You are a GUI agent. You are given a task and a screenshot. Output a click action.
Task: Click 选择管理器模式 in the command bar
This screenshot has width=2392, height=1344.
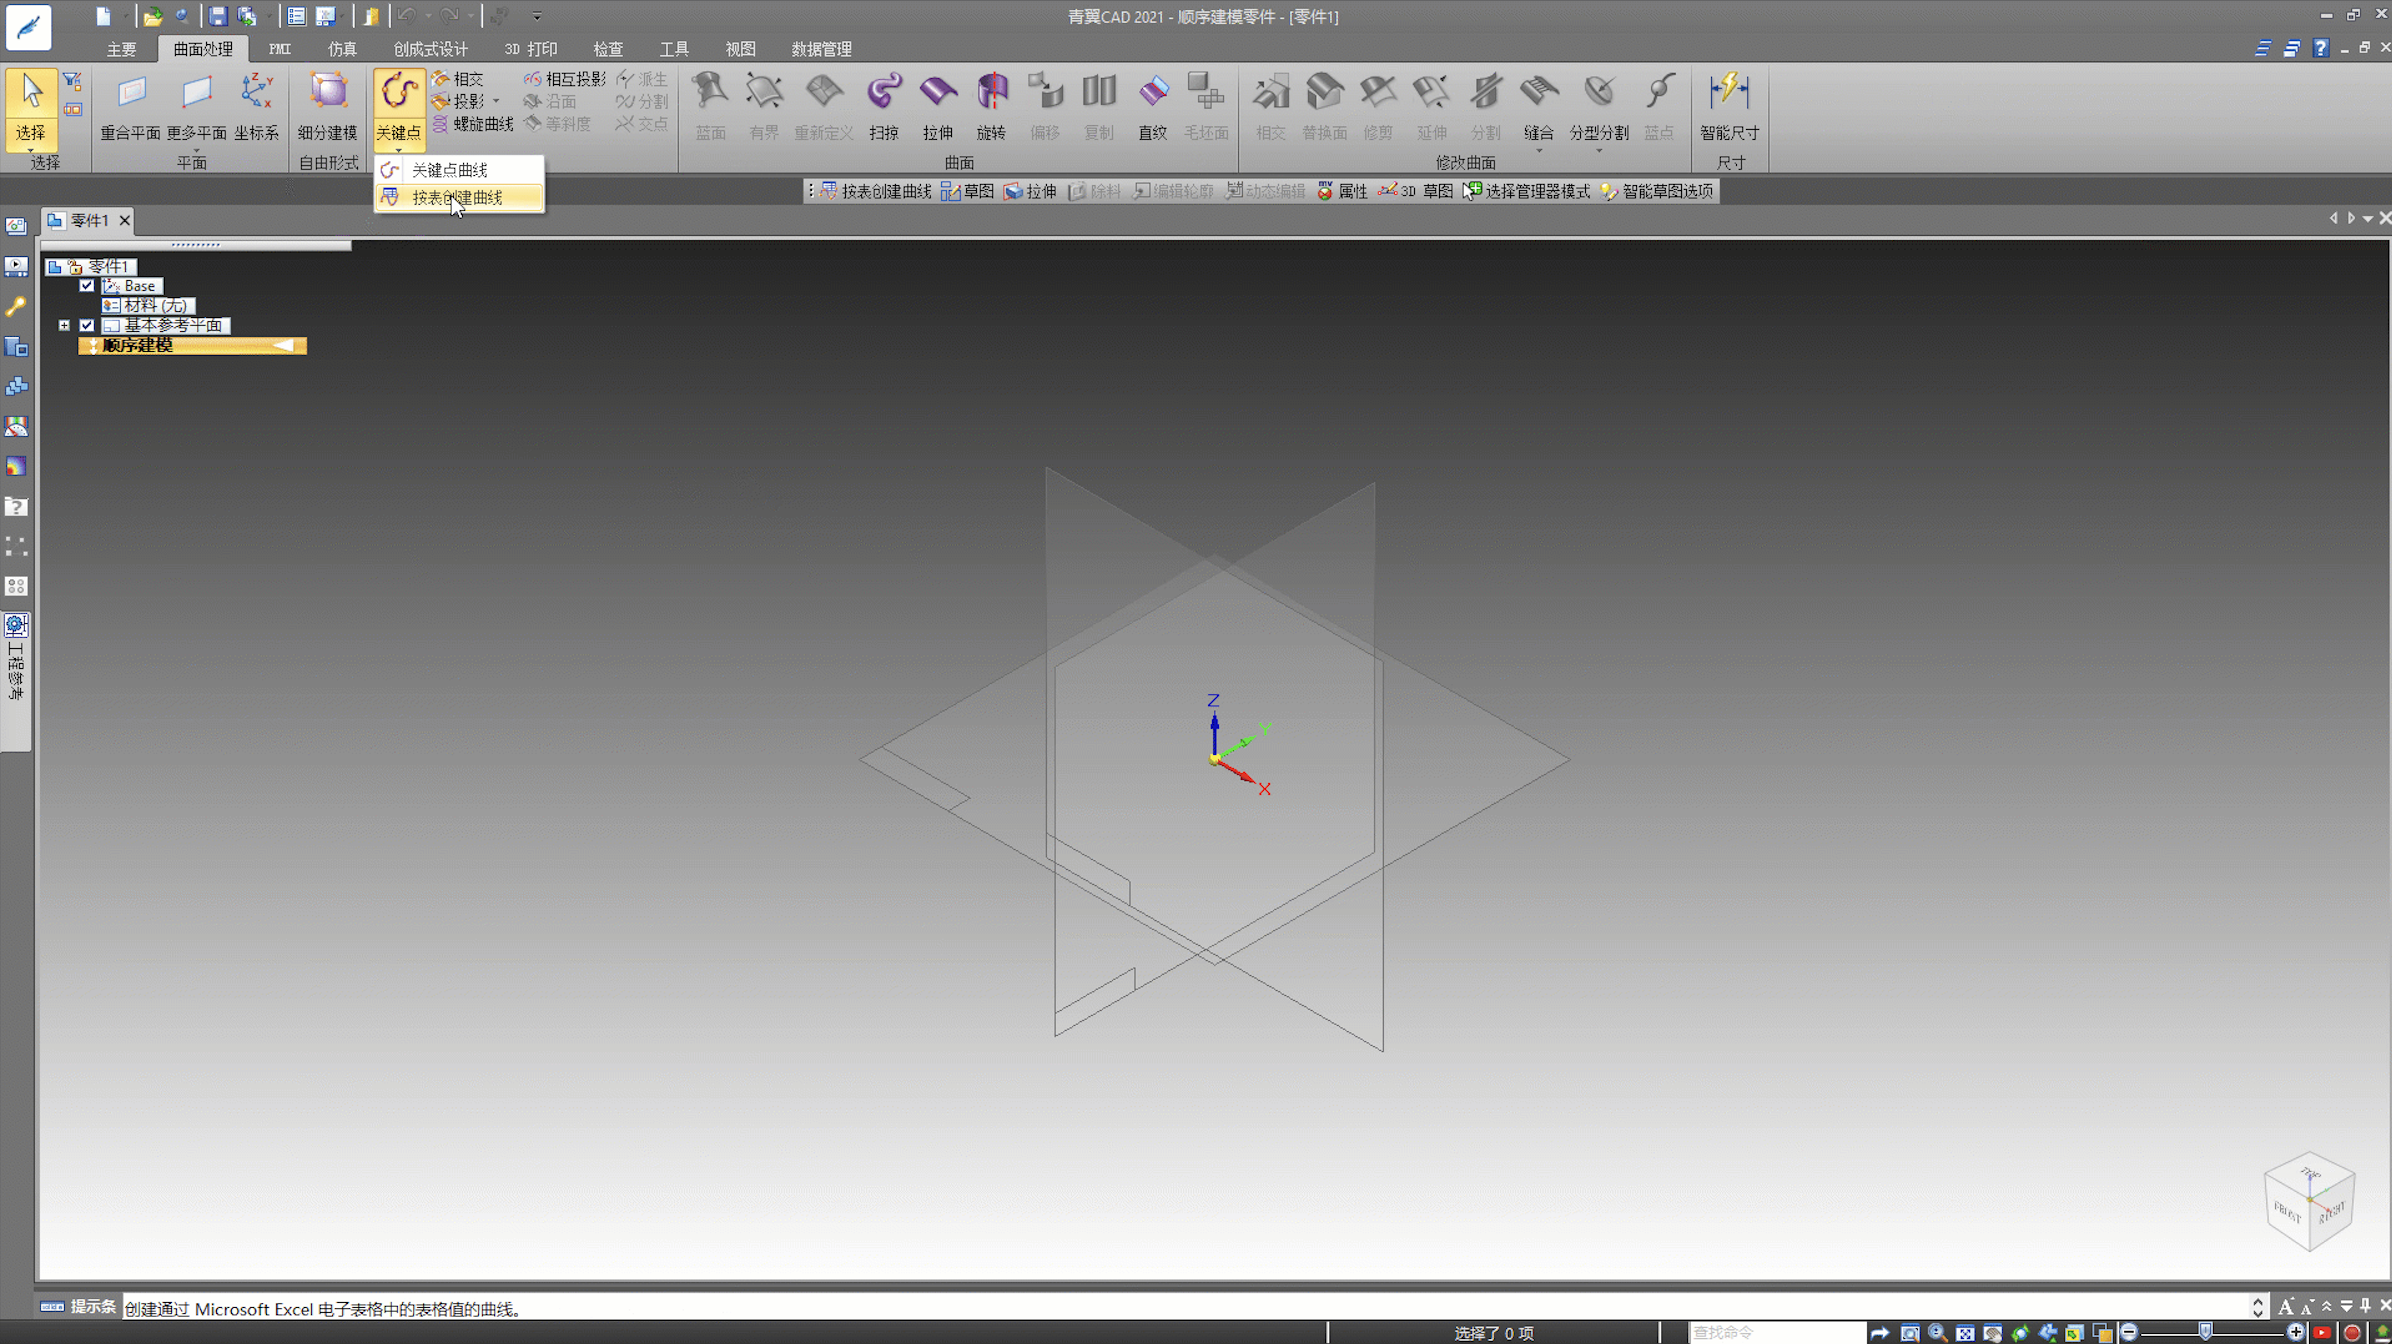[x=1526, y=191]
